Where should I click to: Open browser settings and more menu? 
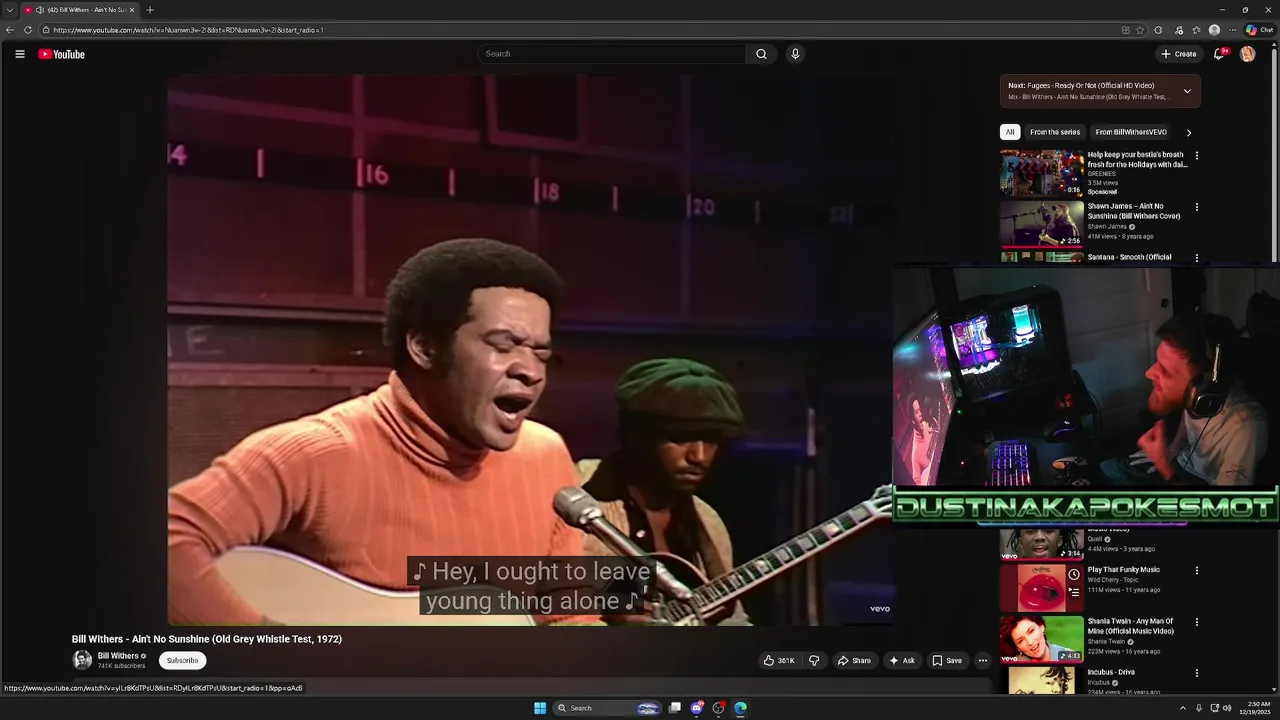click(x=1232, y=30)
